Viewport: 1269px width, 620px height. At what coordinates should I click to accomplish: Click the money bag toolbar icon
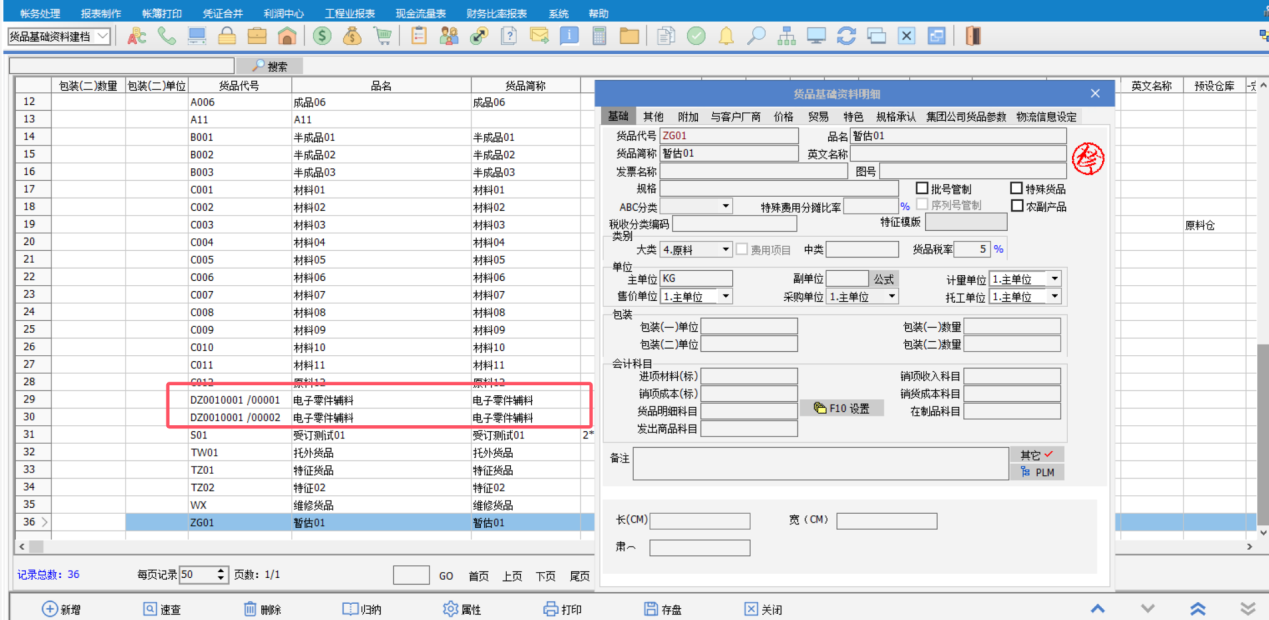pos(352,36)
